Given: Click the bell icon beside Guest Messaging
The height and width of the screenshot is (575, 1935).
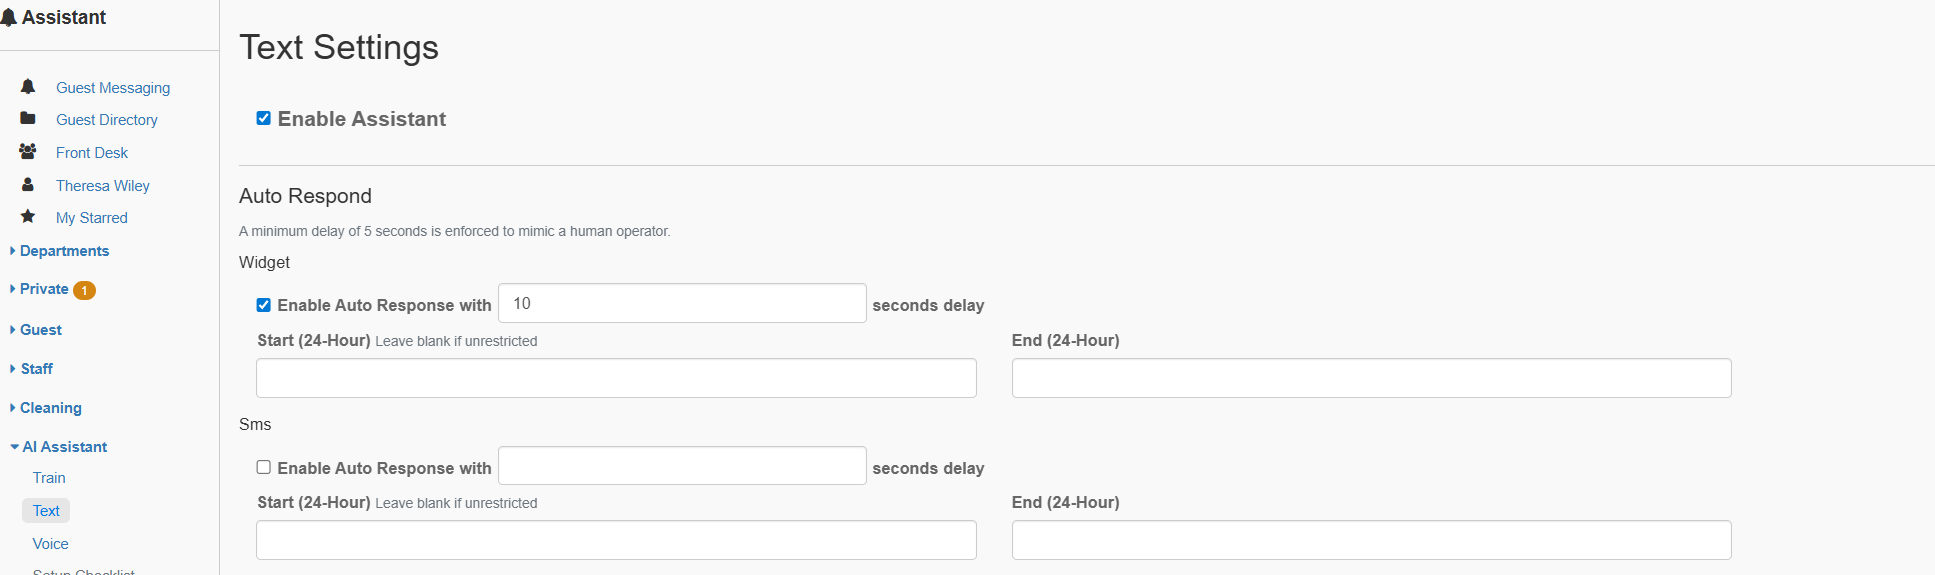Looking at the screenshot, I should 28,87.
